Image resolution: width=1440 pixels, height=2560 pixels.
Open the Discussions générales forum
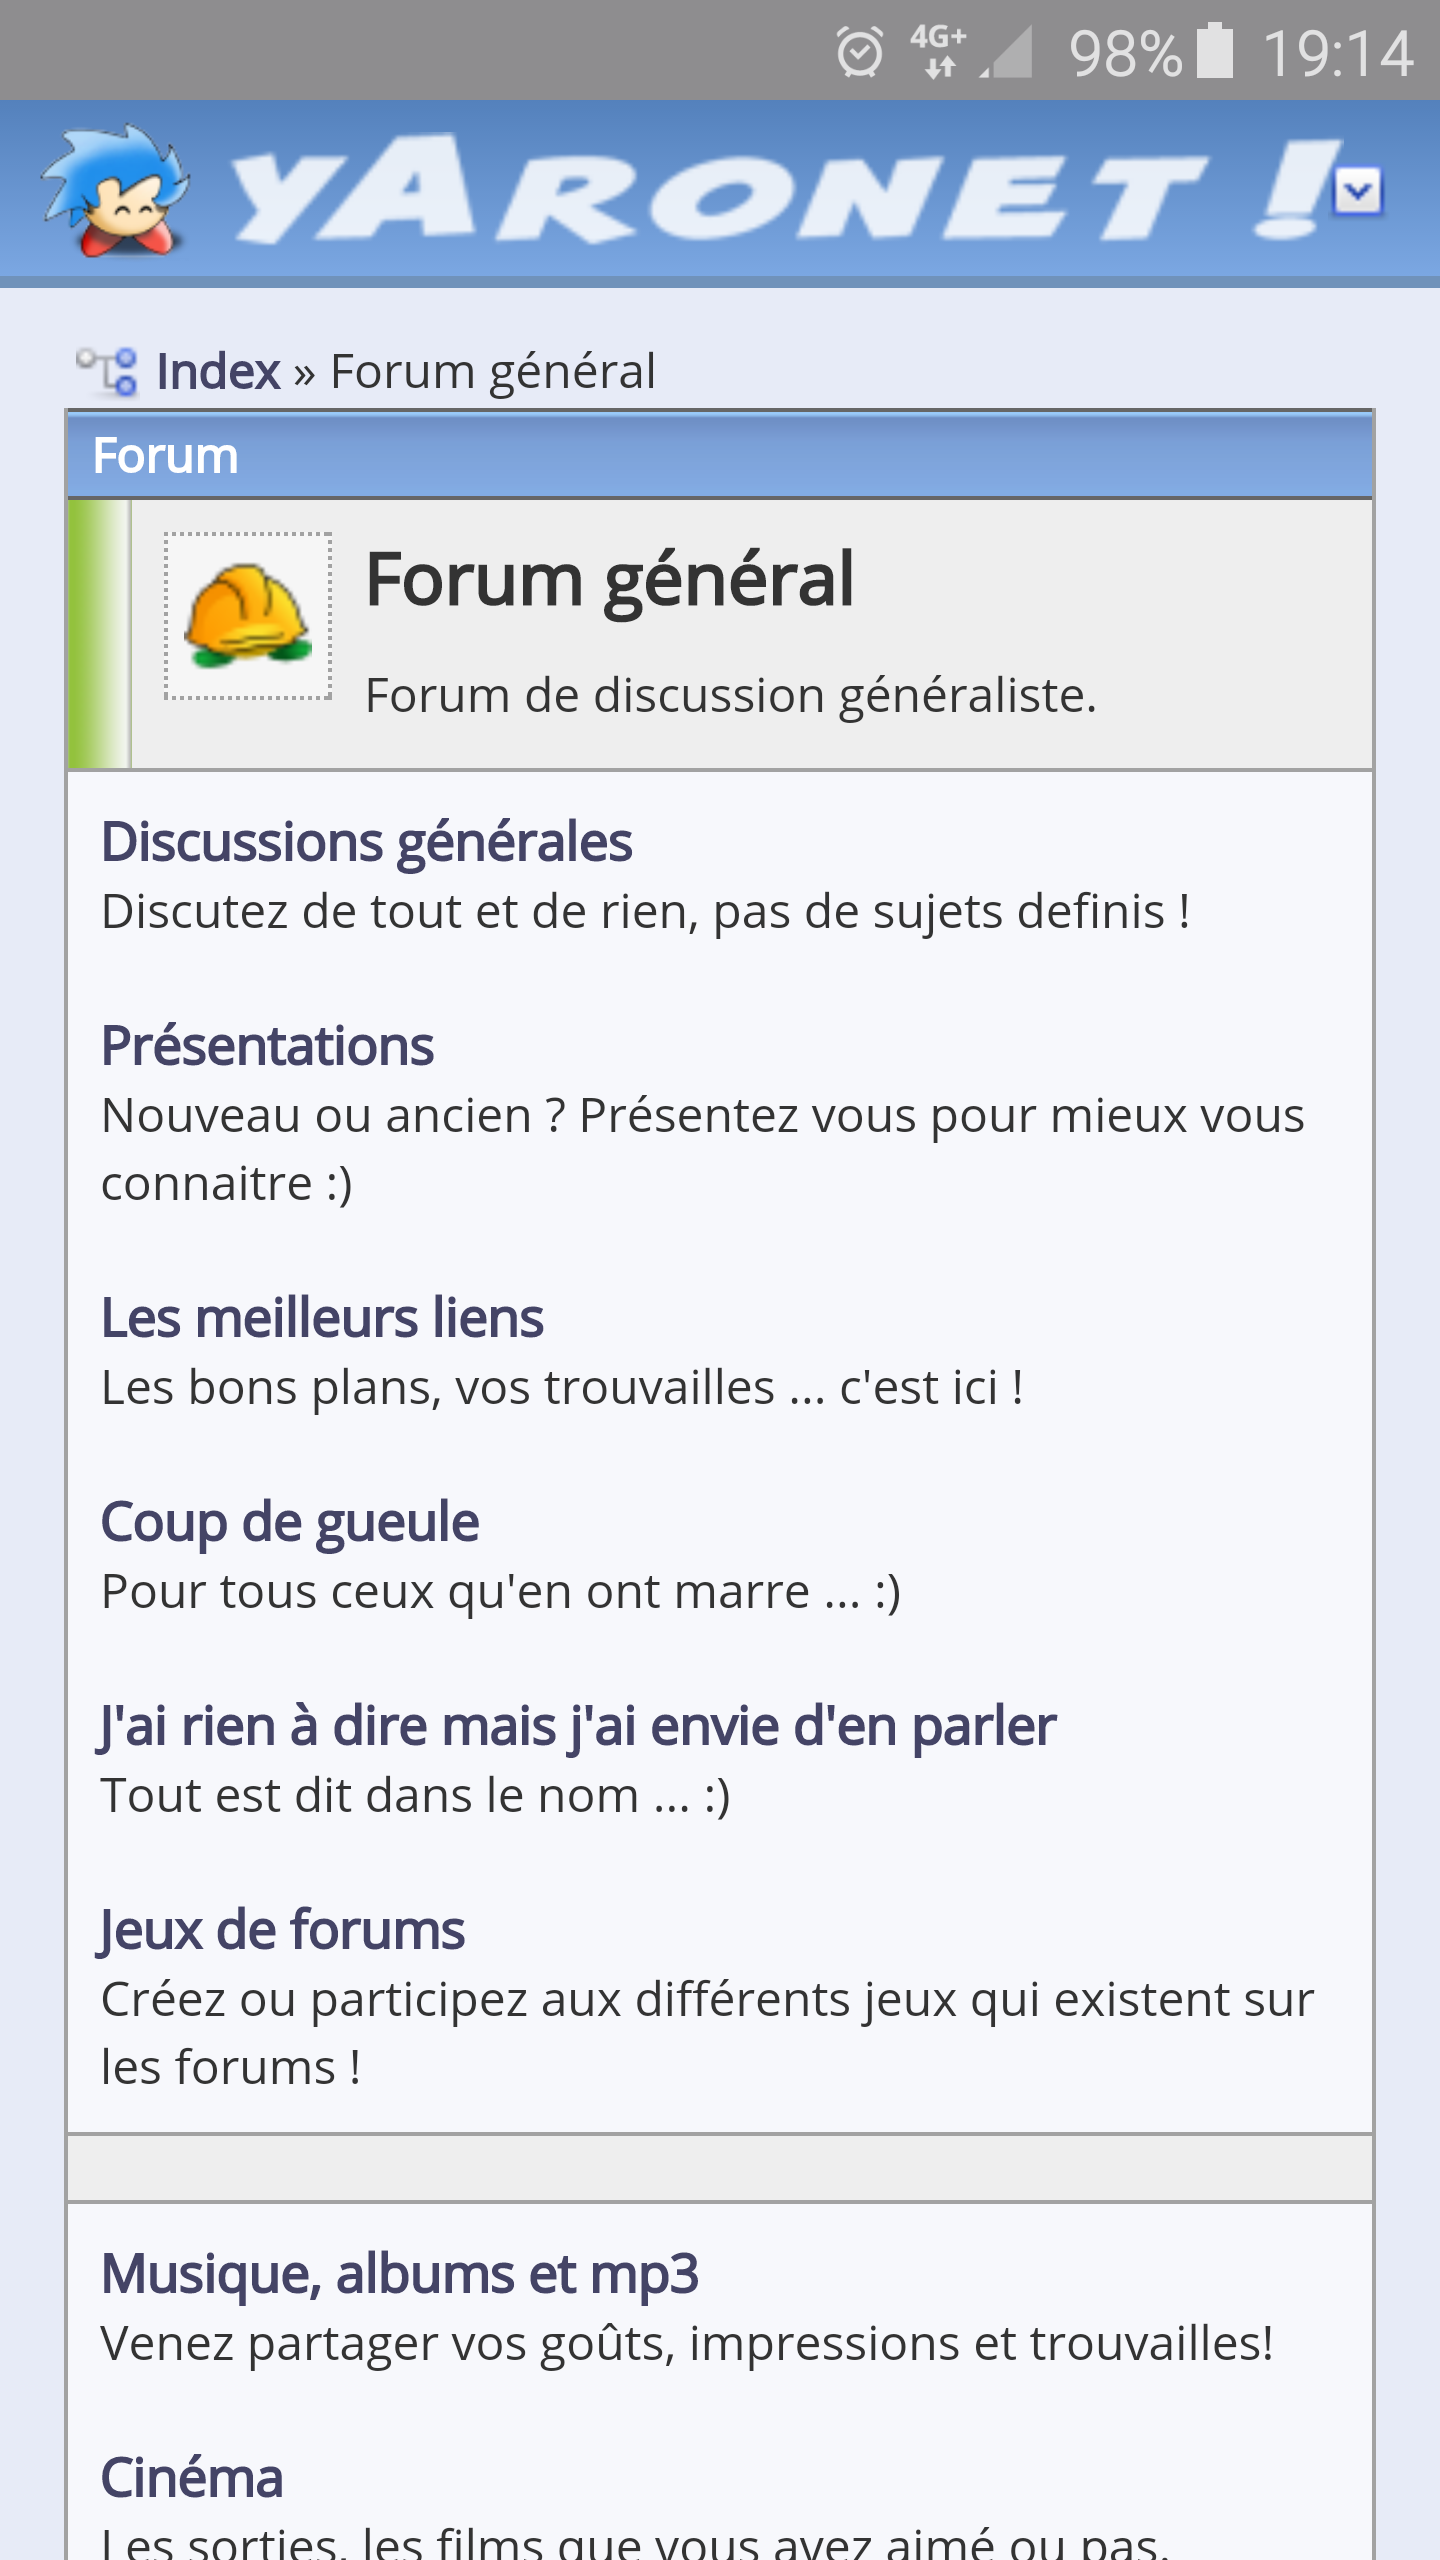[x=366, y=842]
